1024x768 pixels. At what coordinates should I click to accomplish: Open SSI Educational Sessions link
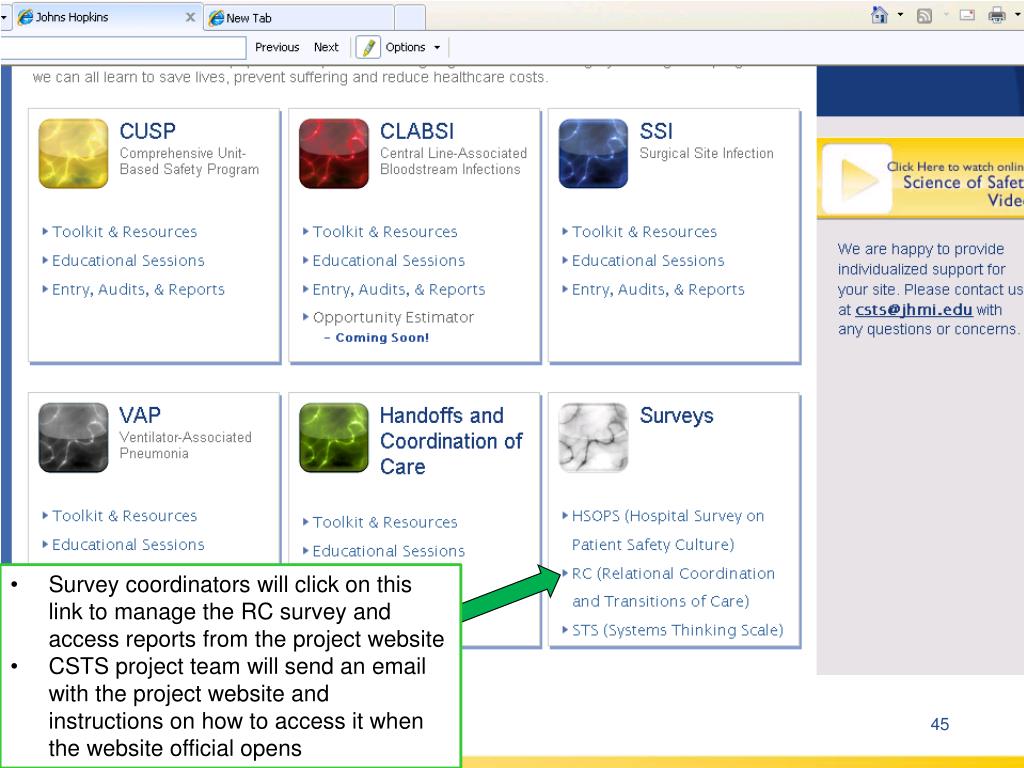pos(648,261)
